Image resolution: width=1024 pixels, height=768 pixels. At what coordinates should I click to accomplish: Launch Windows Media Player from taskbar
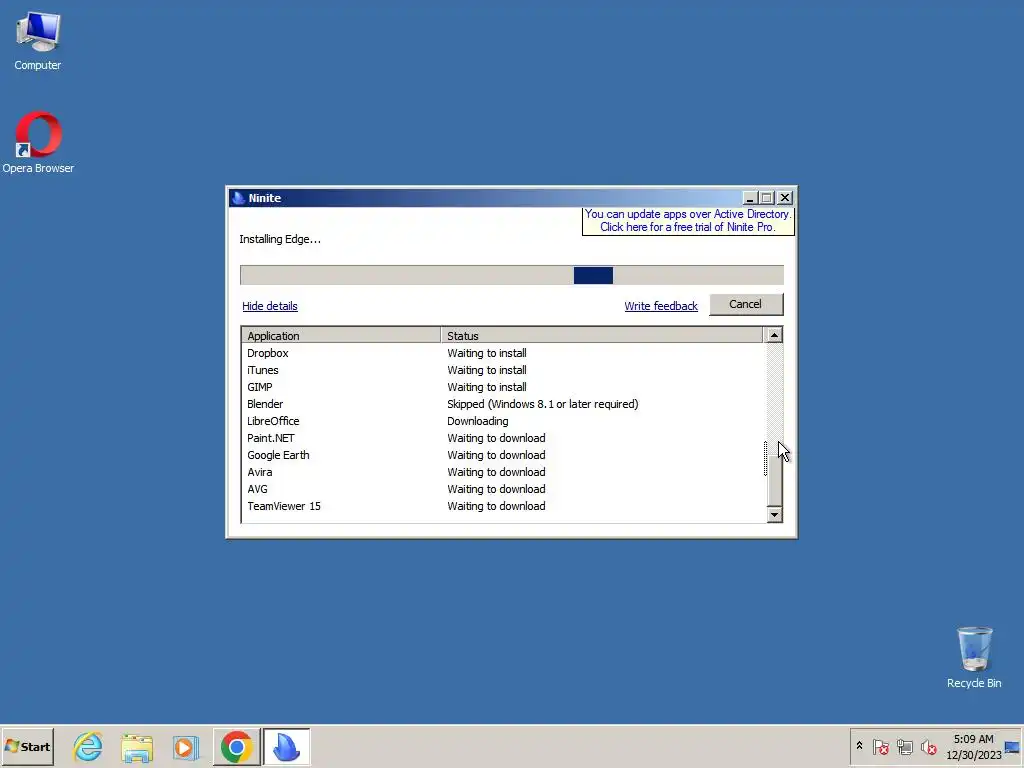tap(186, 746)
